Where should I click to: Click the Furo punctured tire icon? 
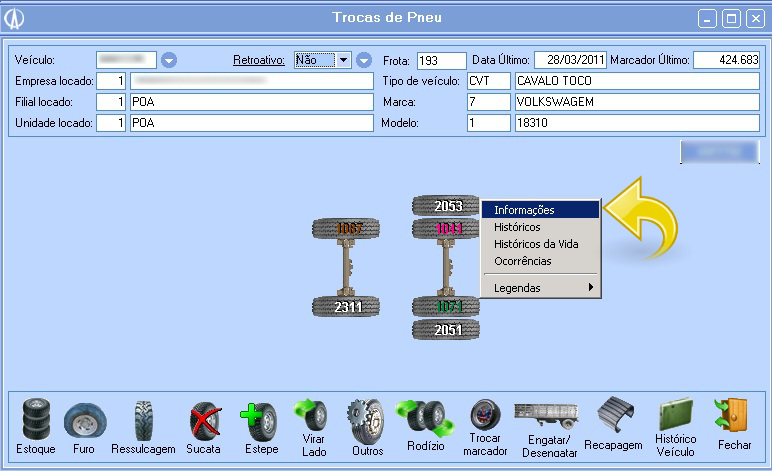85,421
